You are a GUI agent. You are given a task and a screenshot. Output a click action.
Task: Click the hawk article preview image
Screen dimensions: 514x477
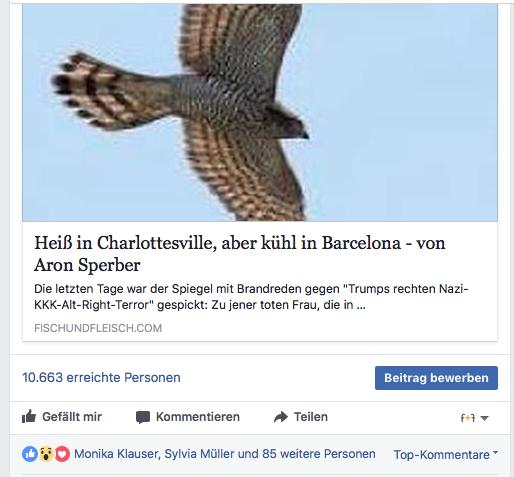coord(260,112)
